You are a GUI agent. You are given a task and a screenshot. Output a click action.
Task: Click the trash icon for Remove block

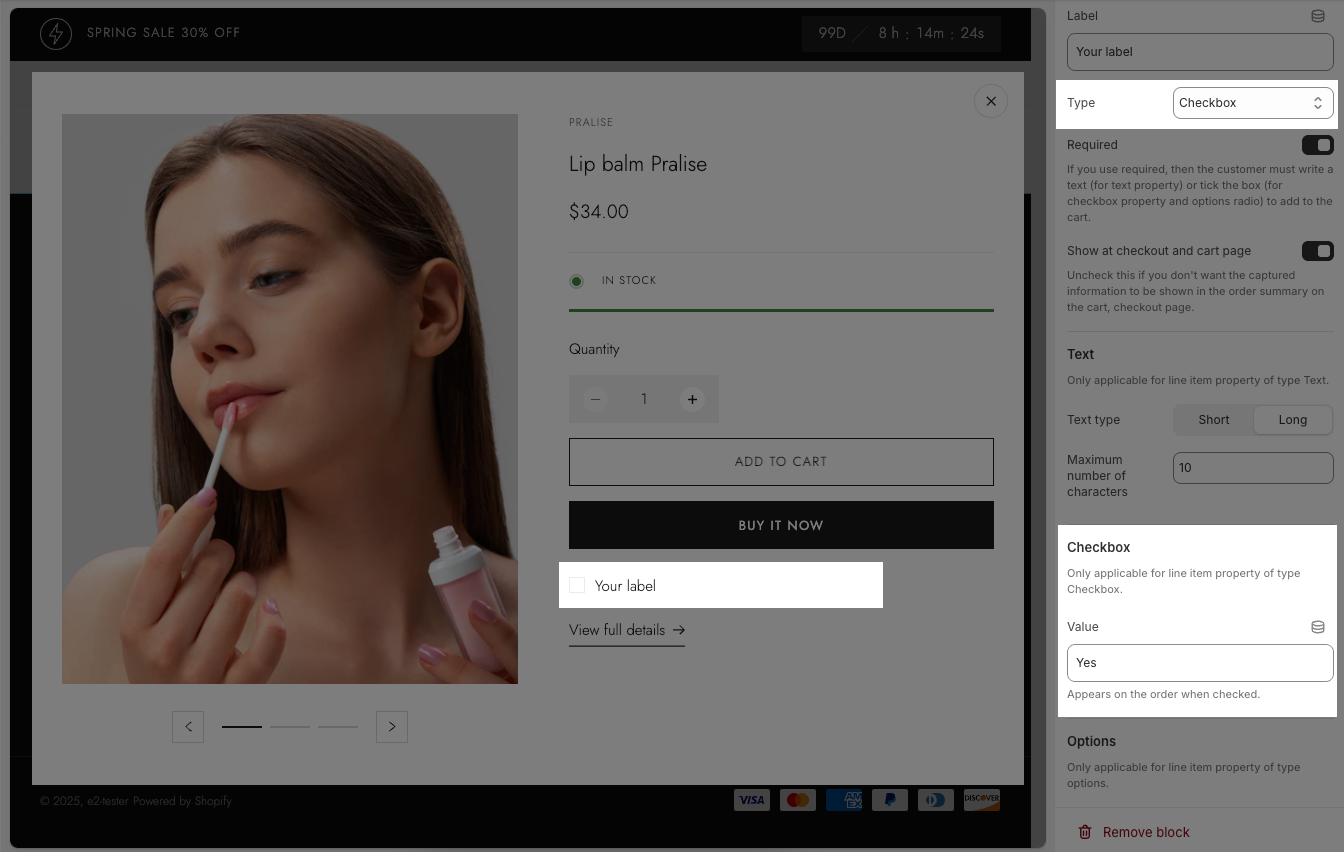1084,832
